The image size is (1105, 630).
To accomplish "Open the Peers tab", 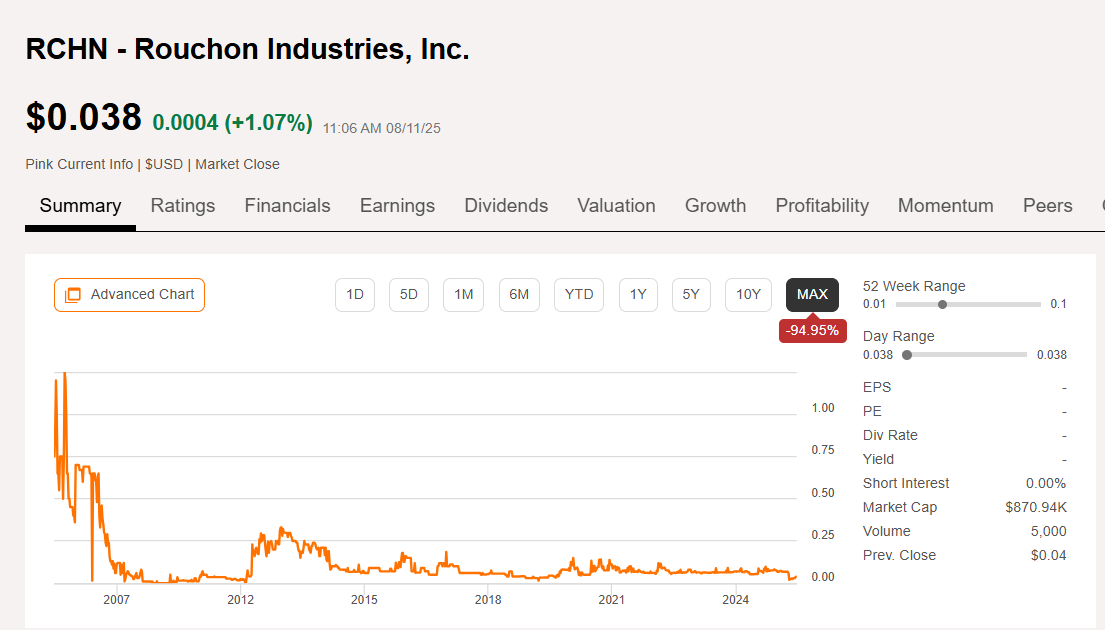I will pos(1047,206).
